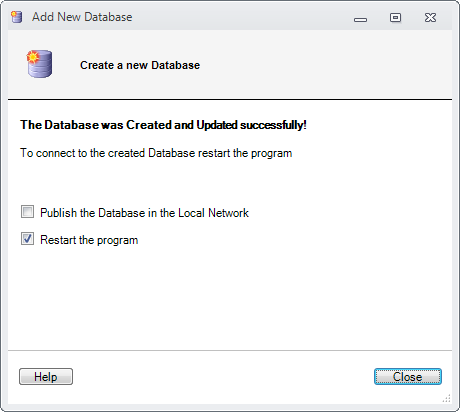Viewport: 460px width, 412px height.
Task: Enable Publish the Database in Local Network checkbox
Action: point(27,212)
